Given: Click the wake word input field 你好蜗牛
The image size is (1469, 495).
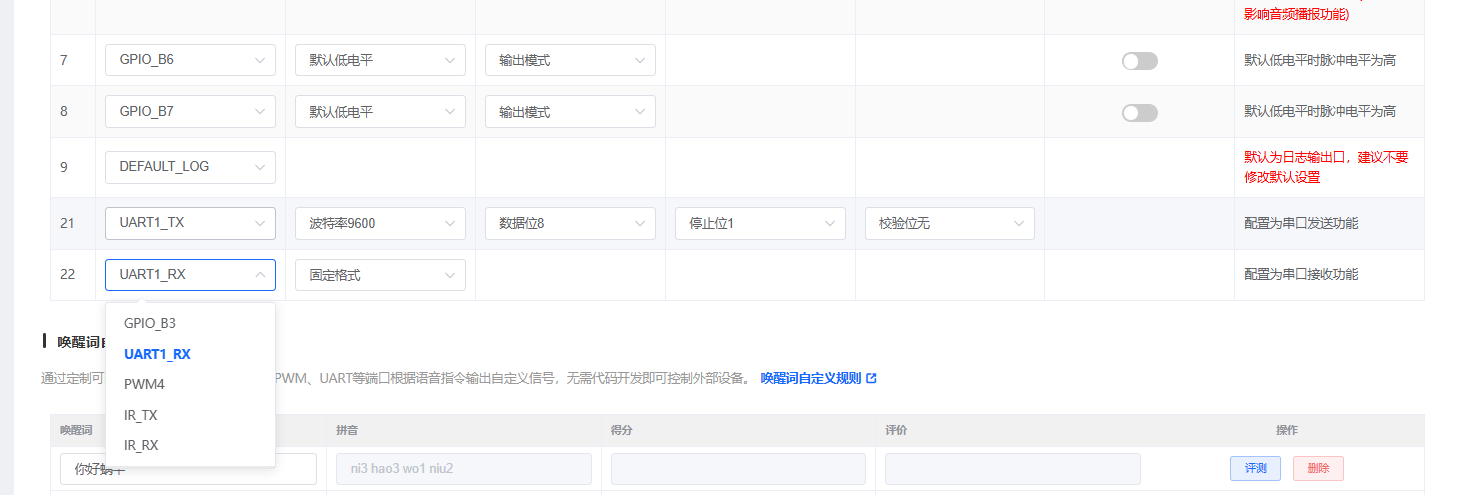Looking at the screenshot, I should (x=189, y=469).
